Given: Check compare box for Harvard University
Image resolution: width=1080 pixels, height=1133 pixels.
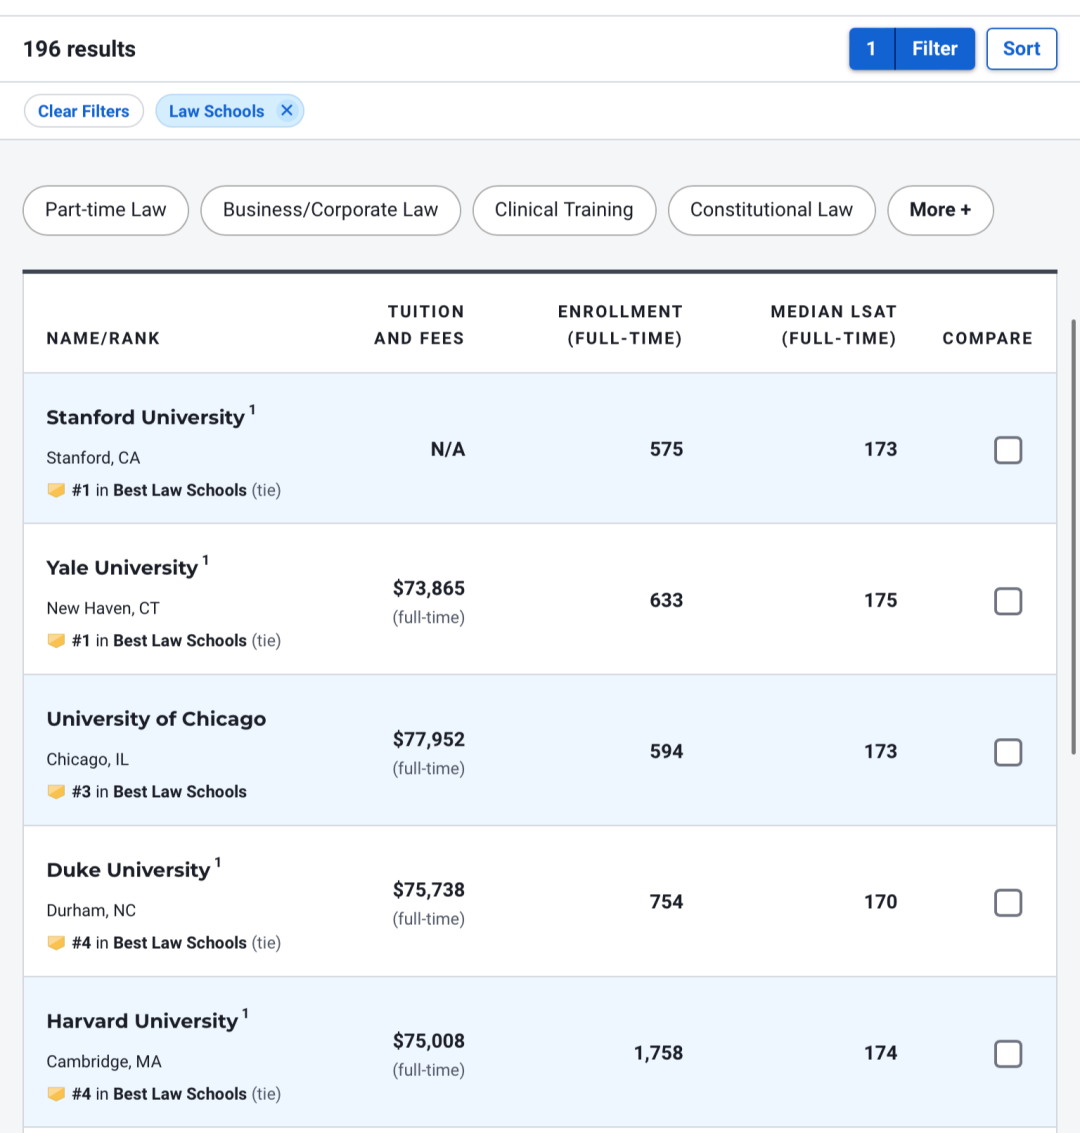Looking at the screenshot, I should coord(1008,1054).
